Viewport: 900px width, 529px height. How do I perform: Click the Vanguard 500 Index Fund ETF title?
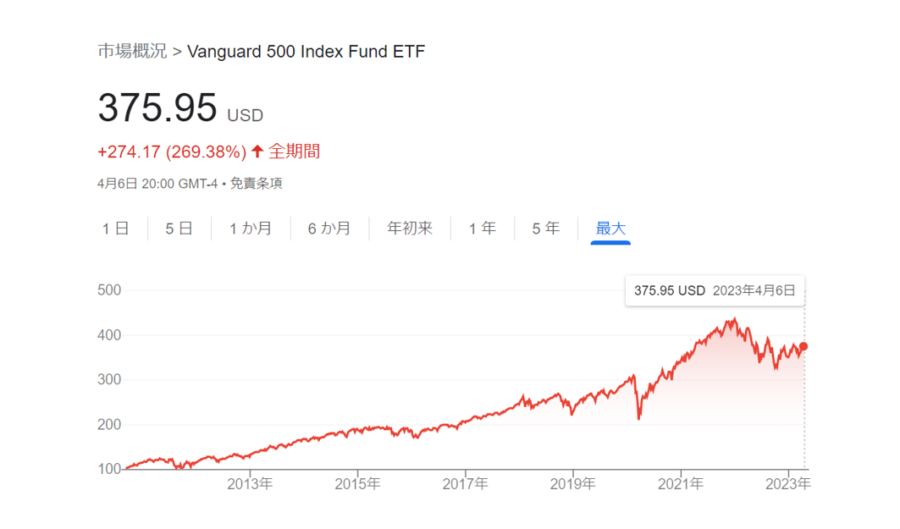pos(305,51)
